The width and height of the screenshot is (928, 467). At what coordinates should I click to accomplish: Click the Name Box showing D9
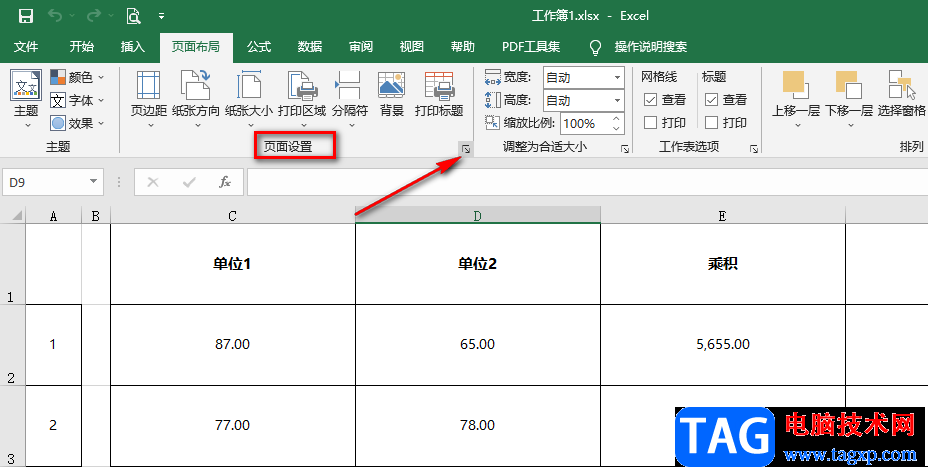tap(45, 182)
